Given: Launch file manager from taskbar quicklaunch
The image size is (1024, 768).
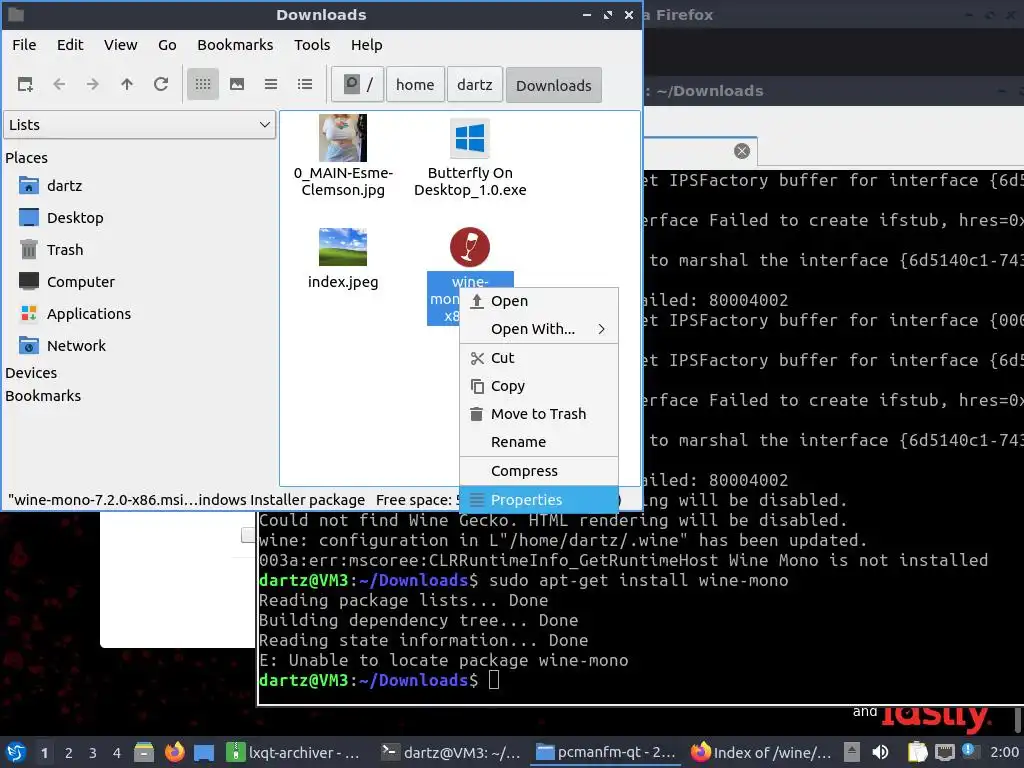Looking at the screenshot, I should point(144,752).
